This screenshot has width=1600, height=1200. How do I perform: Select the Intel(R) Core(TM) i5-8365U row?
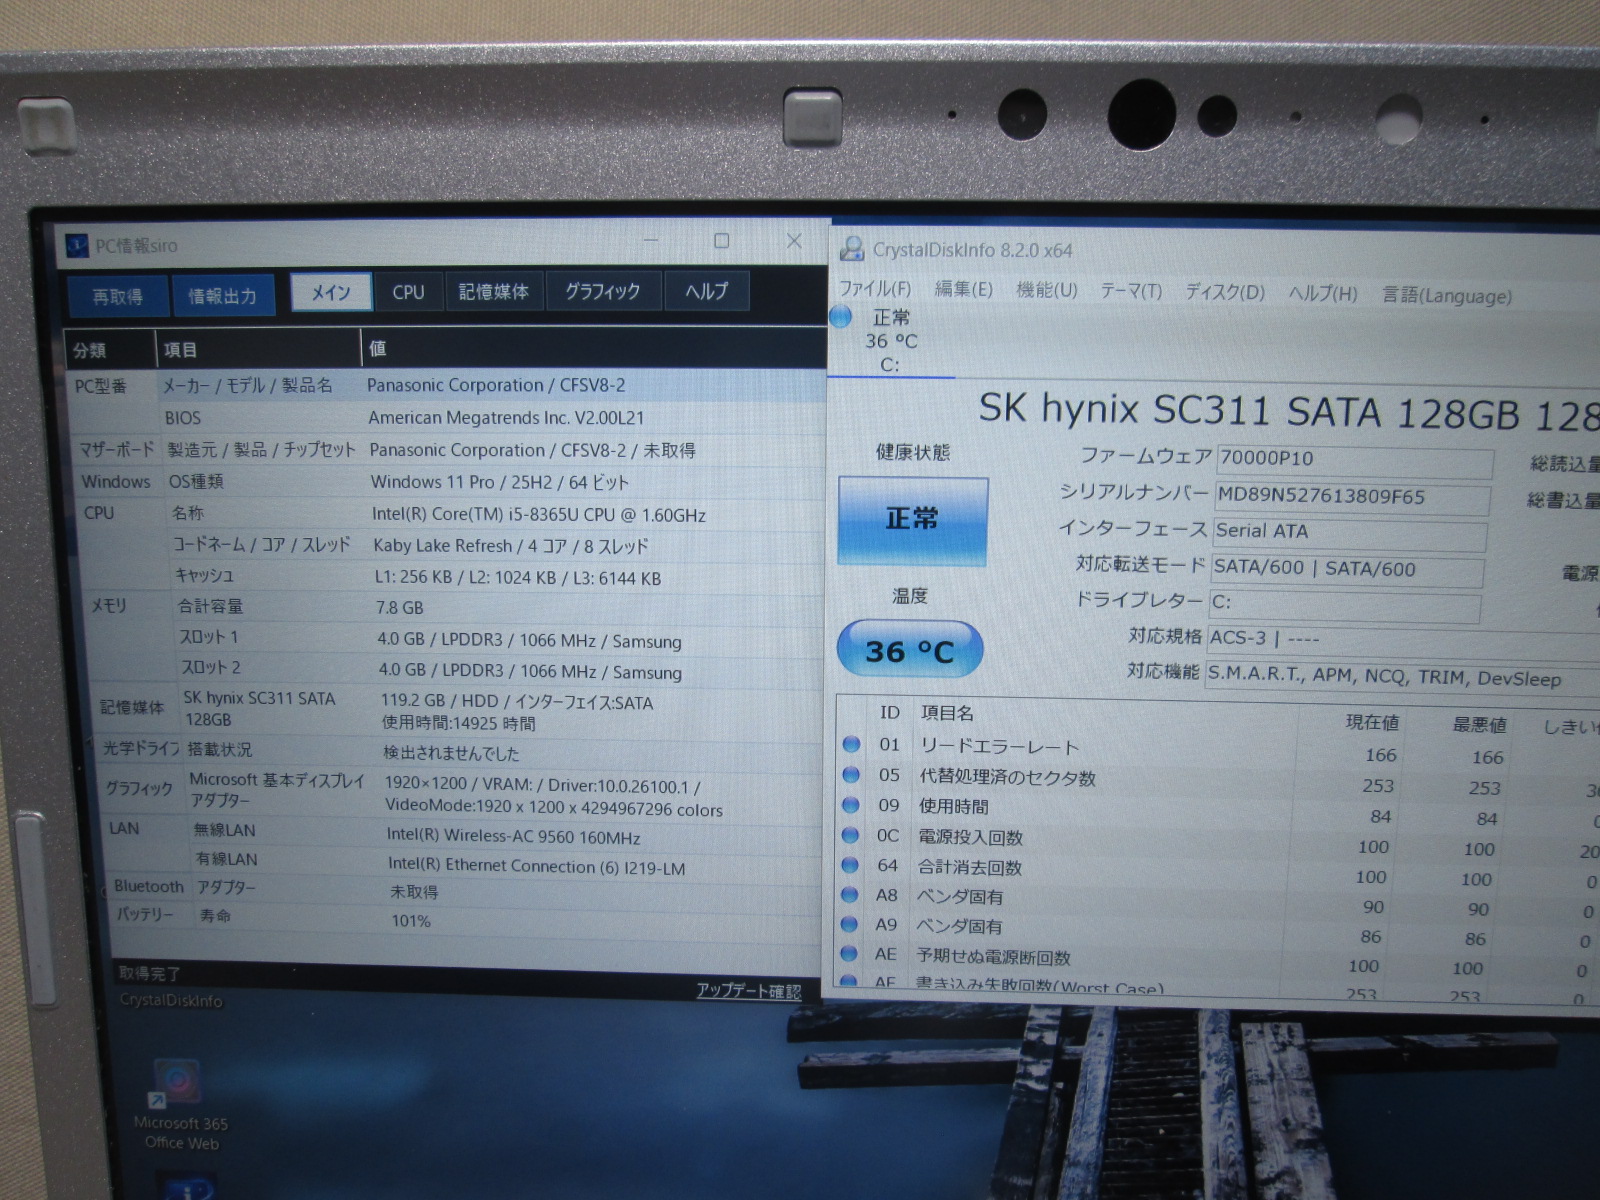[x=452, y=514]
